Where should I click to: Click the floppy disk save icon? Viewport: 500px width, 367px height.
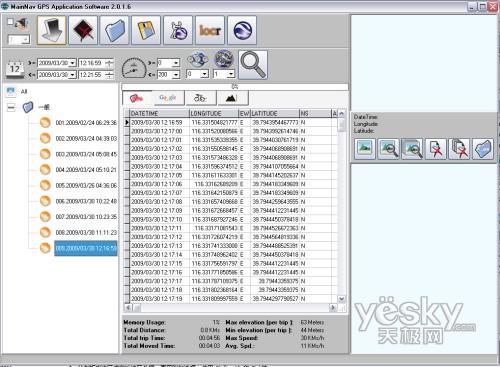tap(146, 30)
